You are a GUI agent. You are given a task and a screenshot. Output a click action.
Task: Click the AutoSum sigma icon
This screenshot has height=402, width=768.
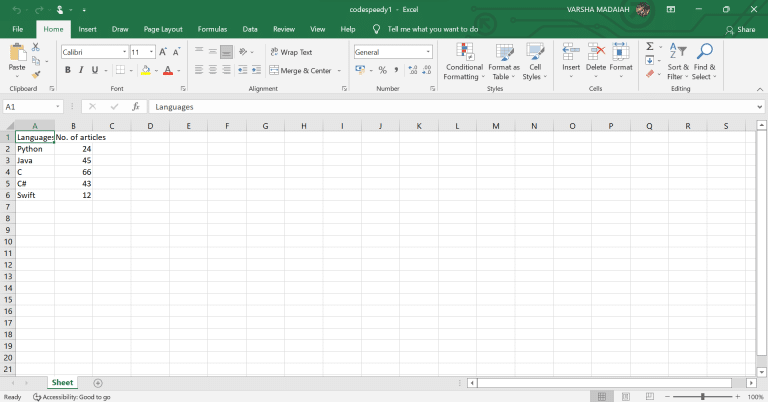point(649,46)
